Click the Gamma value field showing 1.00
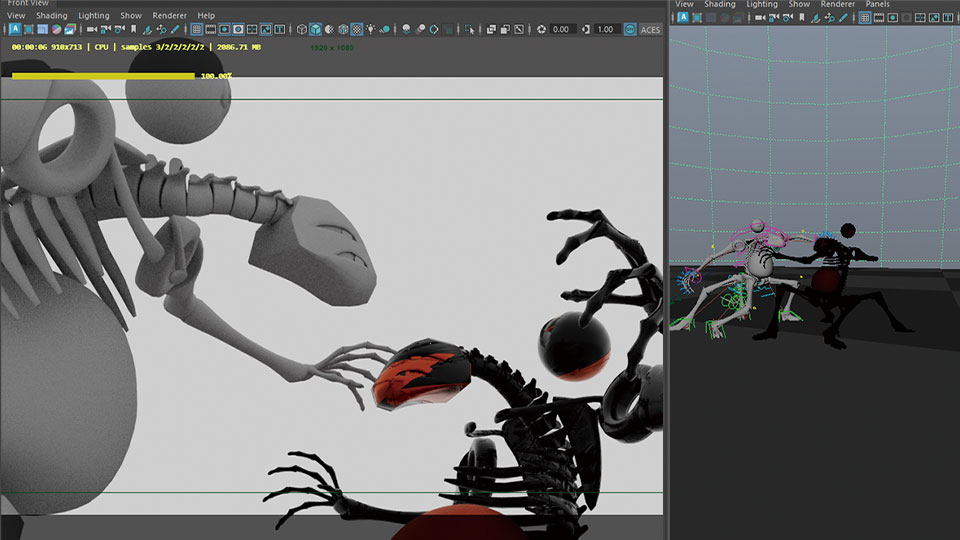 point(606,30)
